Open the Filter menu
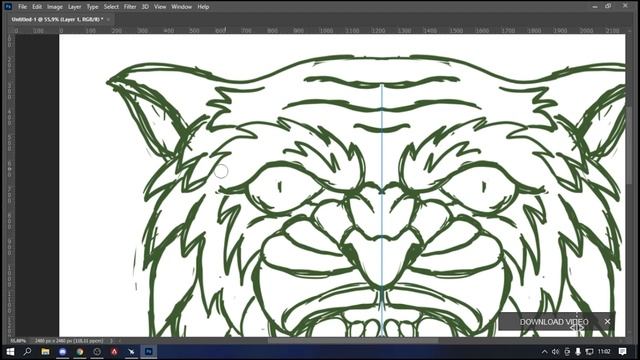640x360 pixels. coord(130,7)
